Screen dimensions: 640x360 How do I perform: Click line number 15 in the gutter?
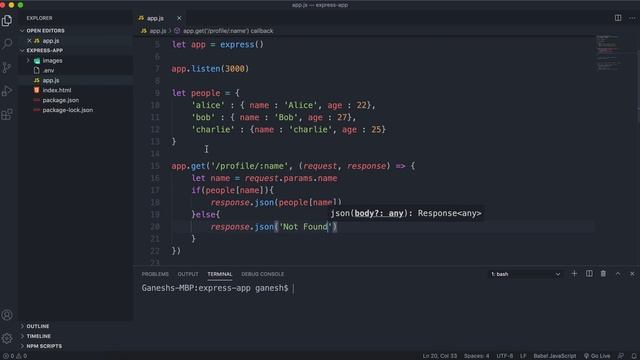click(155, 166)
